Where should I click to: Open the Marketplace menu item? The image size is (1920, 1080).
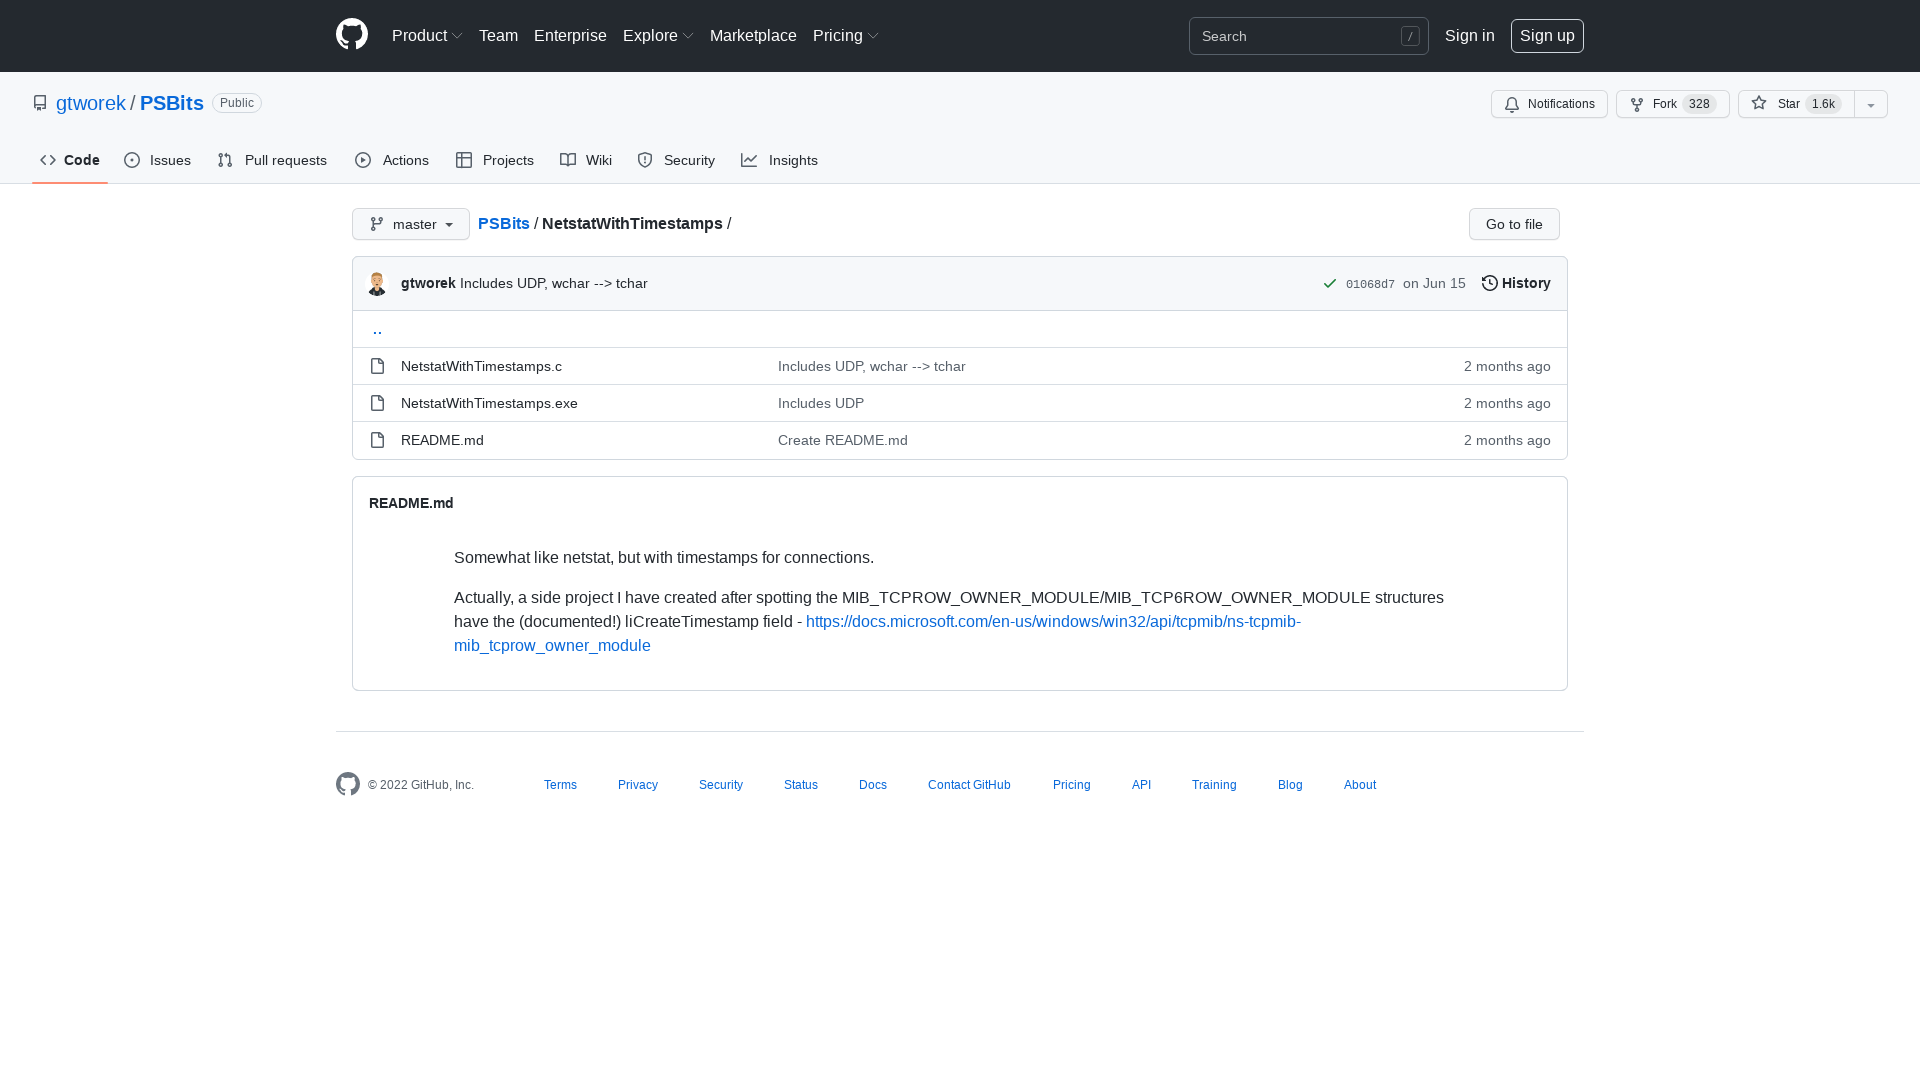click(x=753, y=35)
